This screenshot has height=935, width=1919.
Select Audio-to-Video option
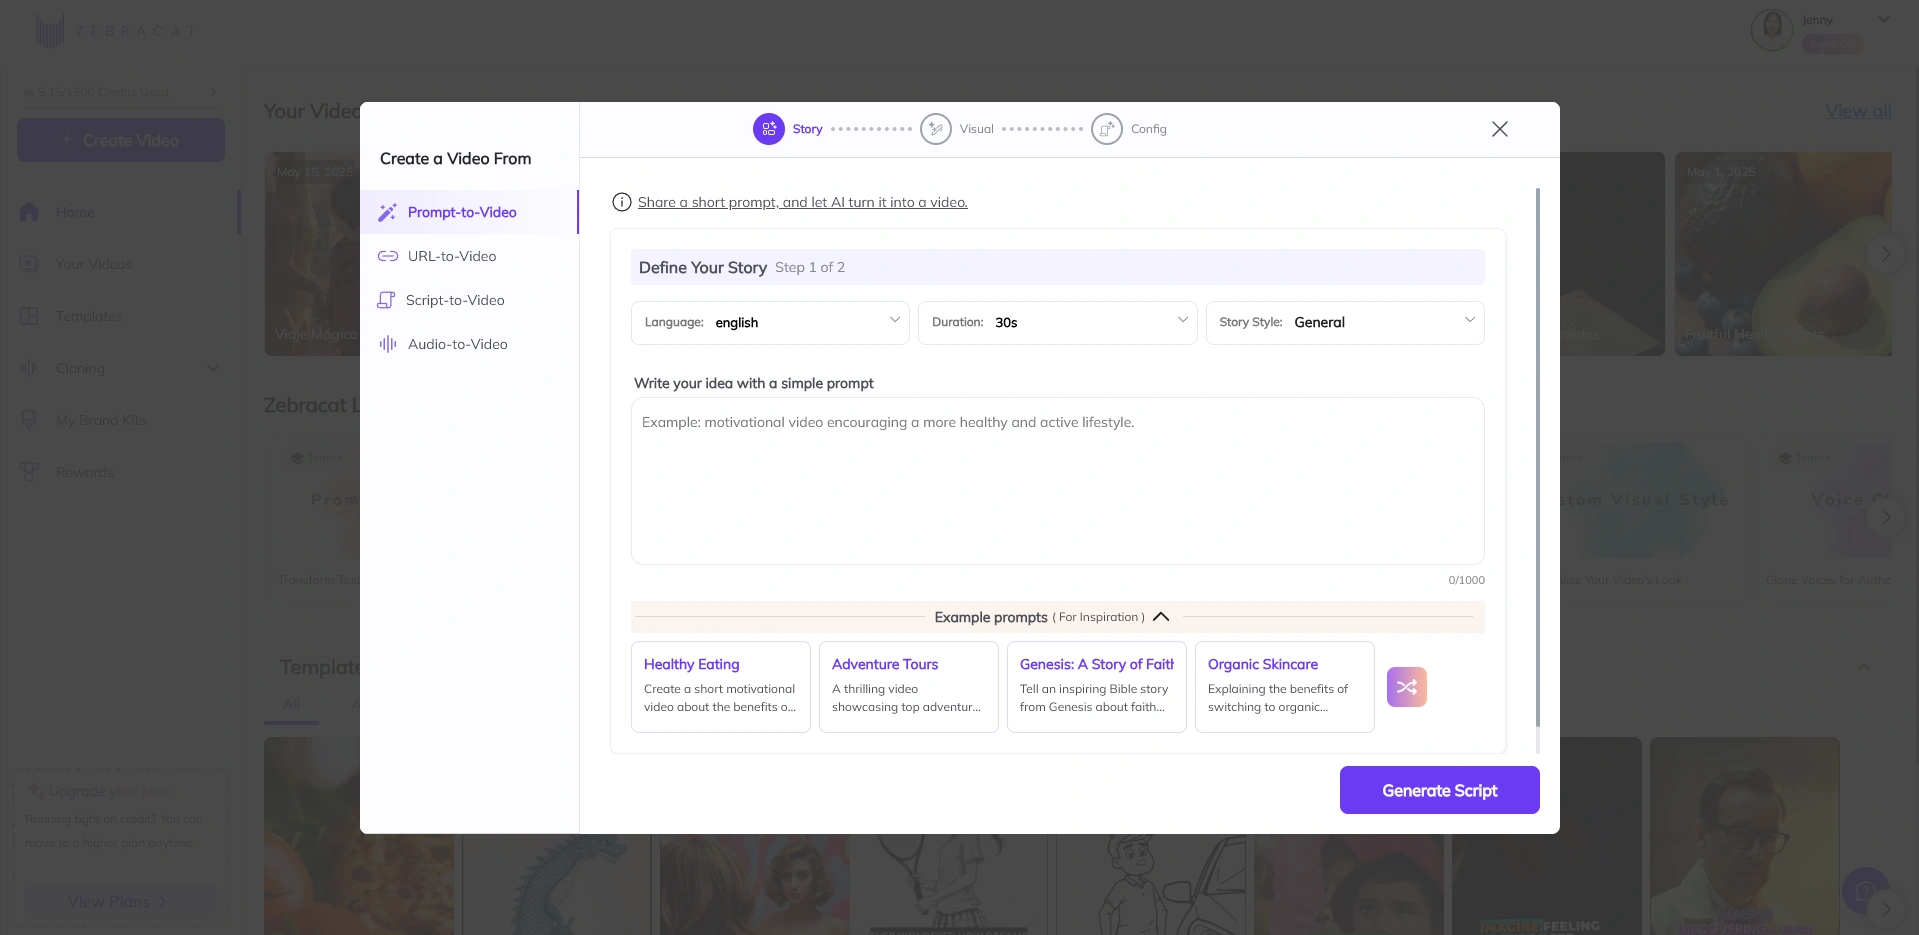coord(469,344)
